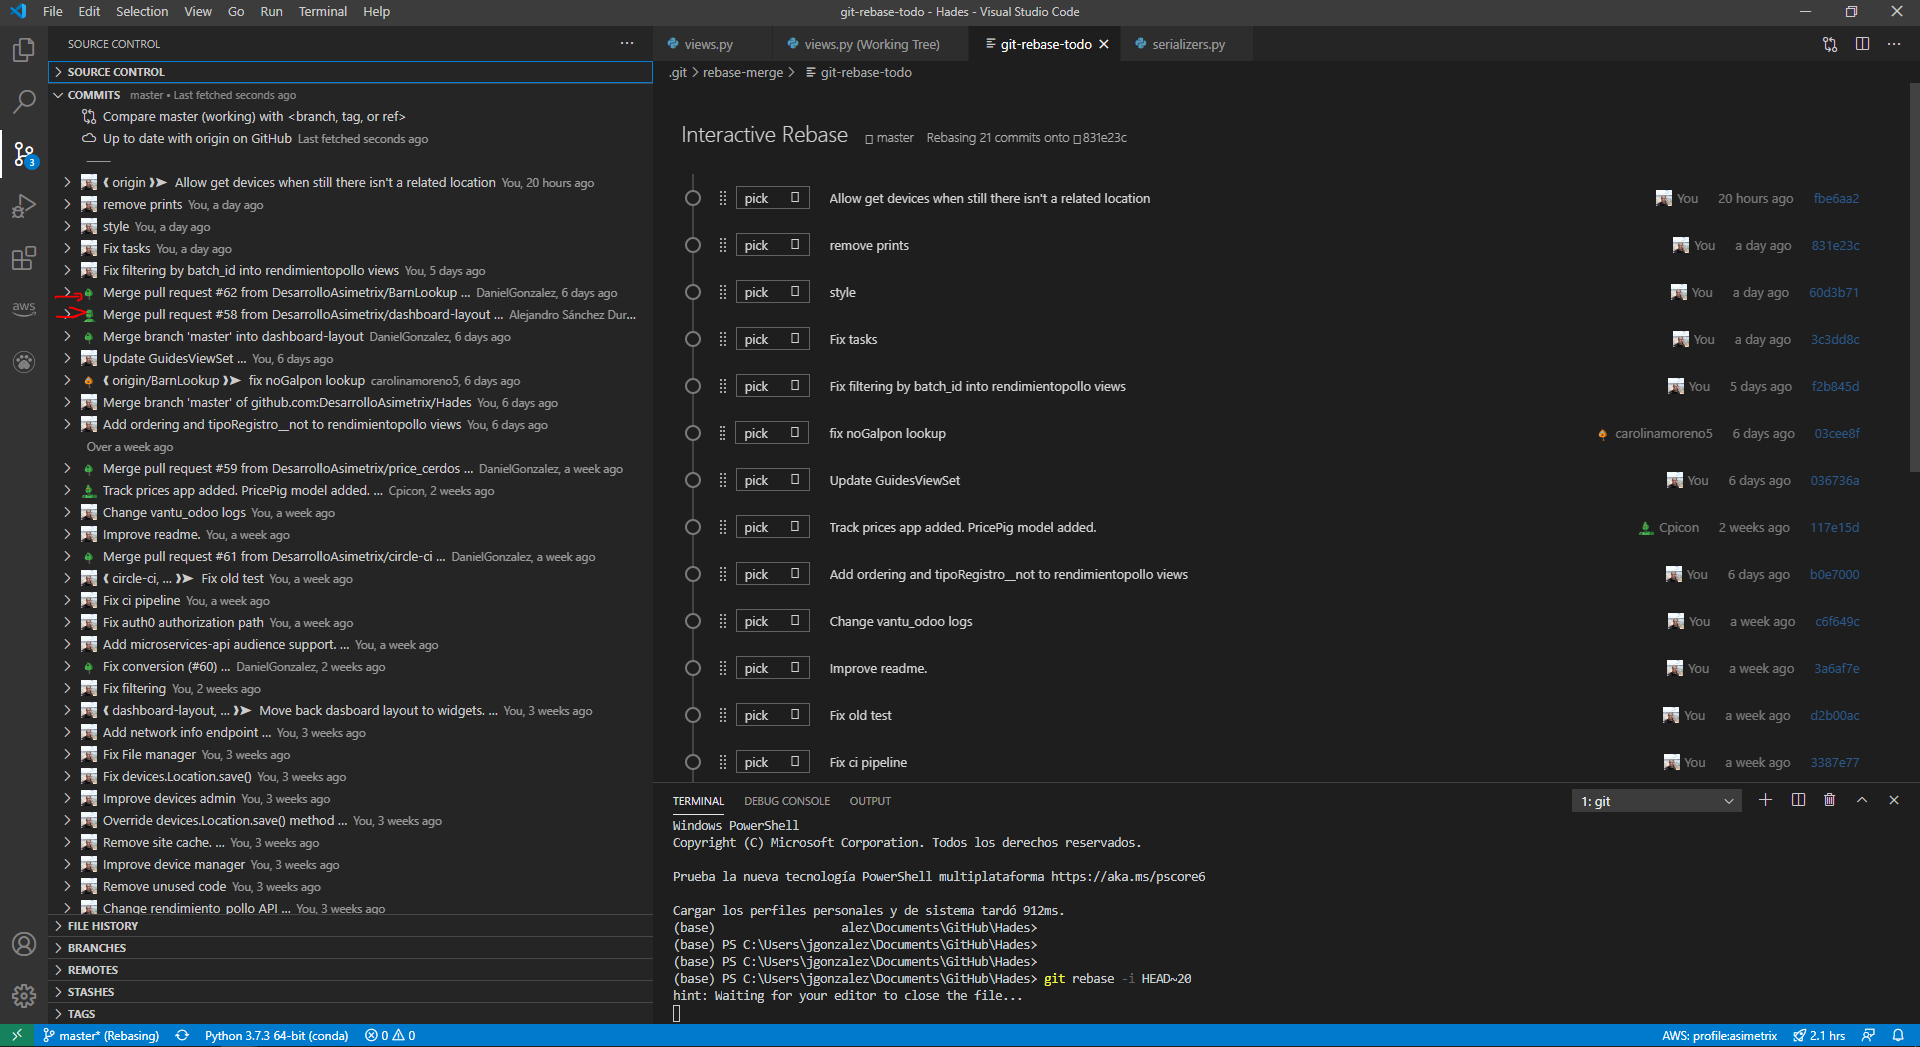1920x1047 pixels.
Task: Open the Search view icon
Action: click(24, 101)
